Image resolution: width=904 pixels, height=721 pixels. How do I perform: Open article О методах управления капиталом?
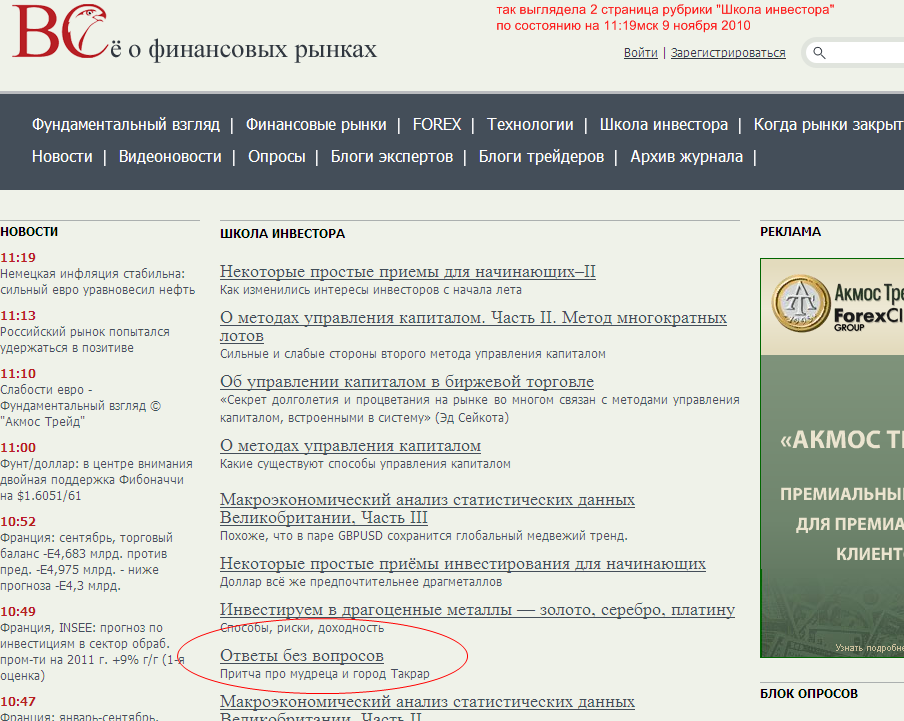click(351, 446)
